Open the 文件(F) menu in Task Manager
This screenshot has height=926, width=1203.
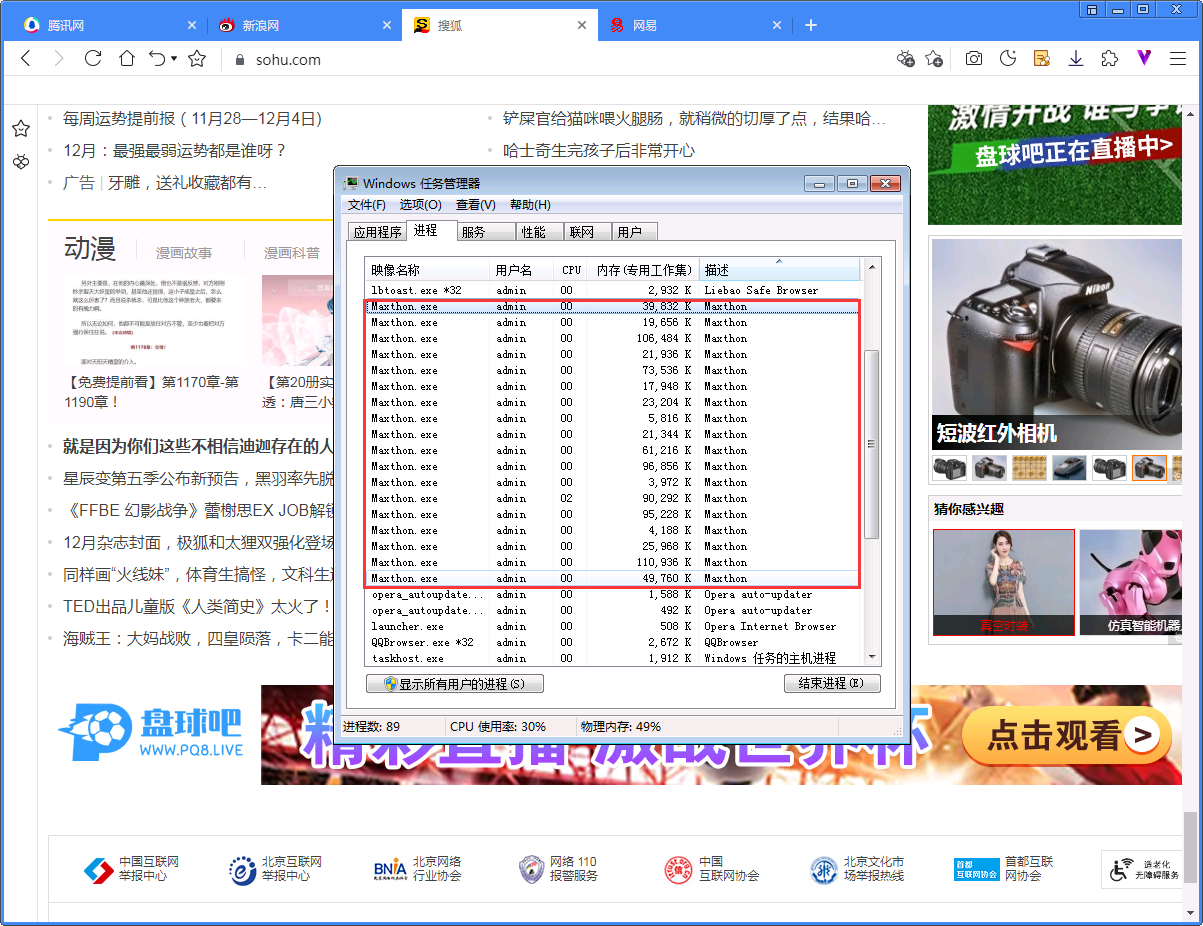coord(366,205)
